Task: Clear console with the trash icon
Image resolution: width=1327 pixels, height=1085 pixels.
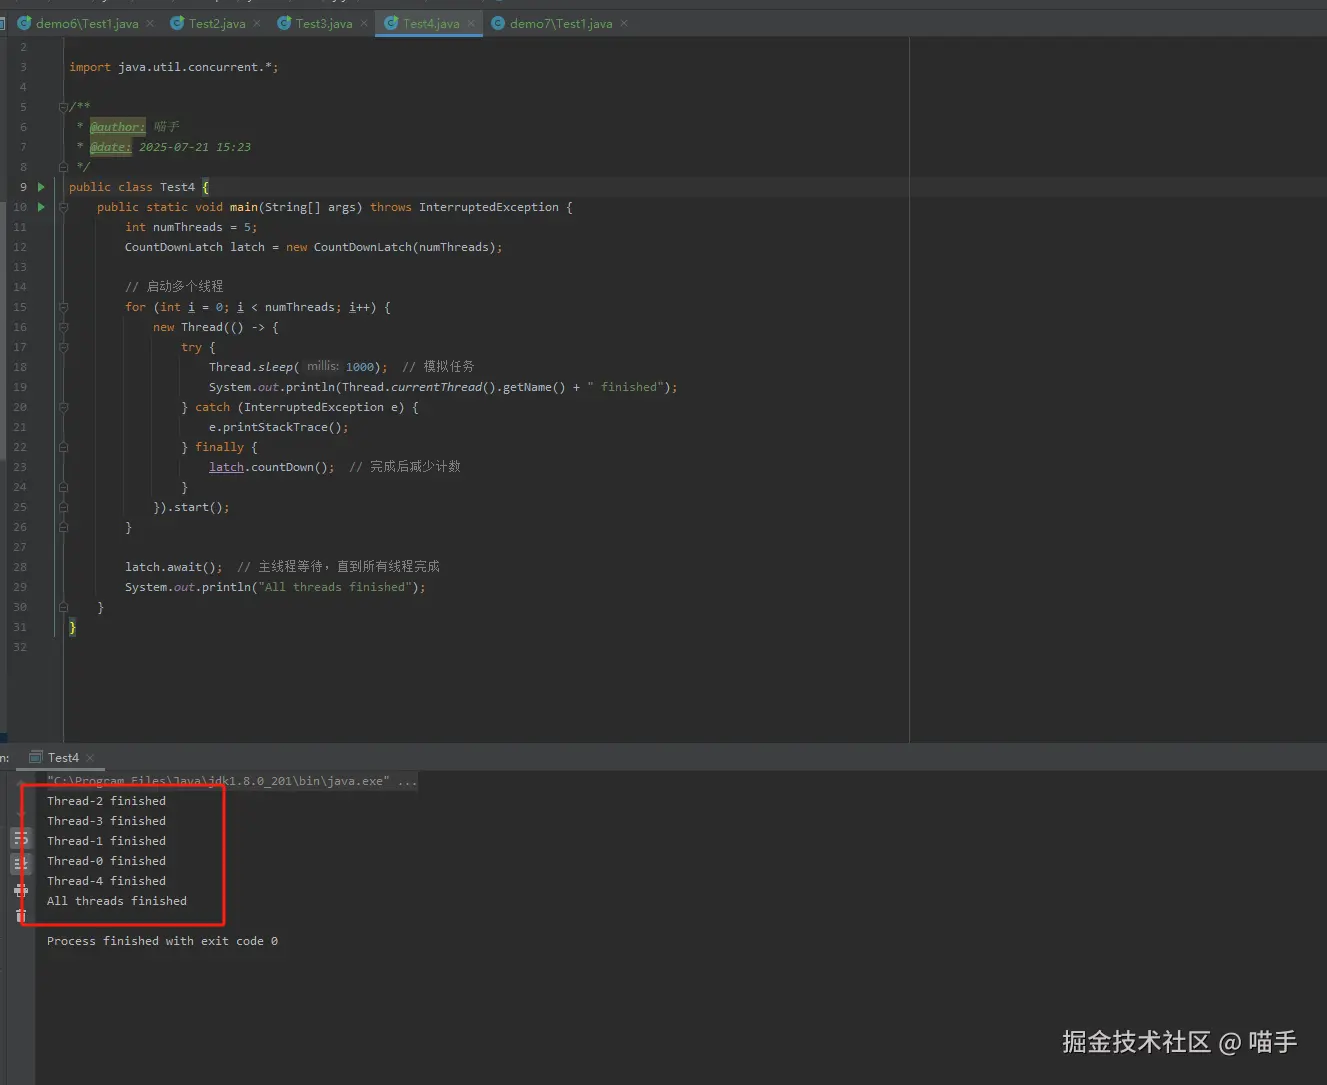Action: (x=21, y=915)
